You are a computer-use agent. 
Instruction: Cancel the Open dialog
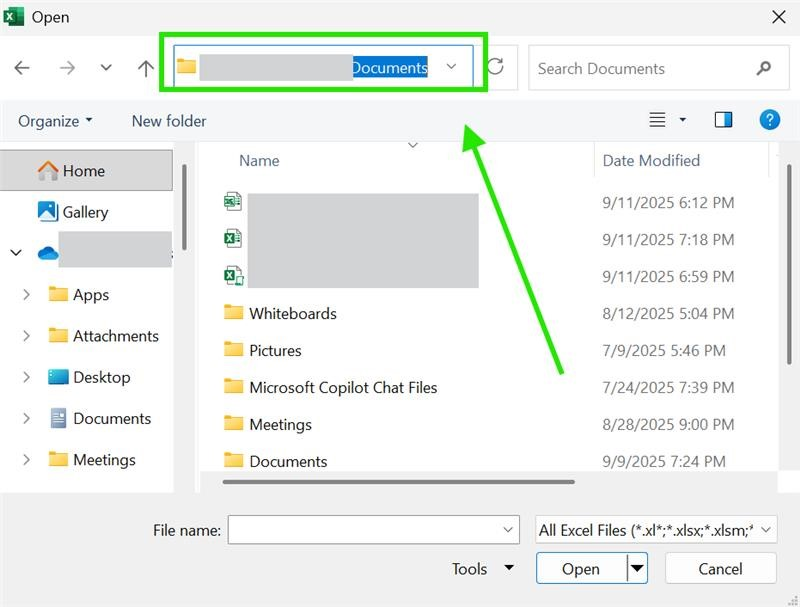coord(720,568)
